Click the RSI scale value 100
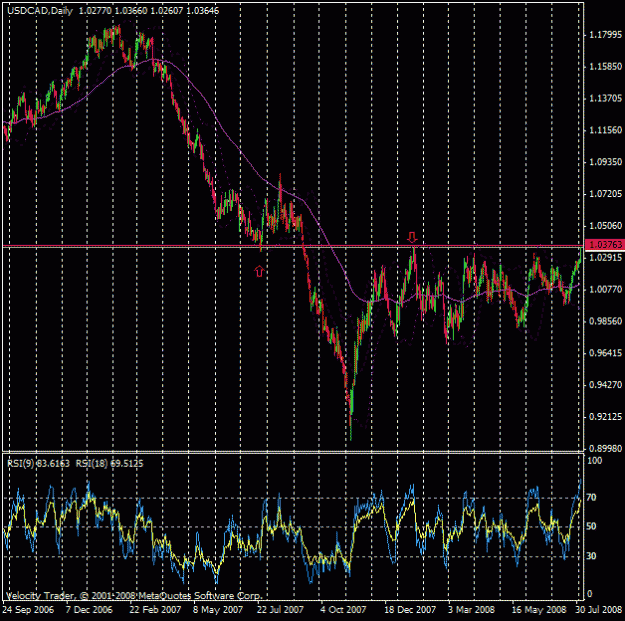The image size is (625, 621). click(595, 461)
